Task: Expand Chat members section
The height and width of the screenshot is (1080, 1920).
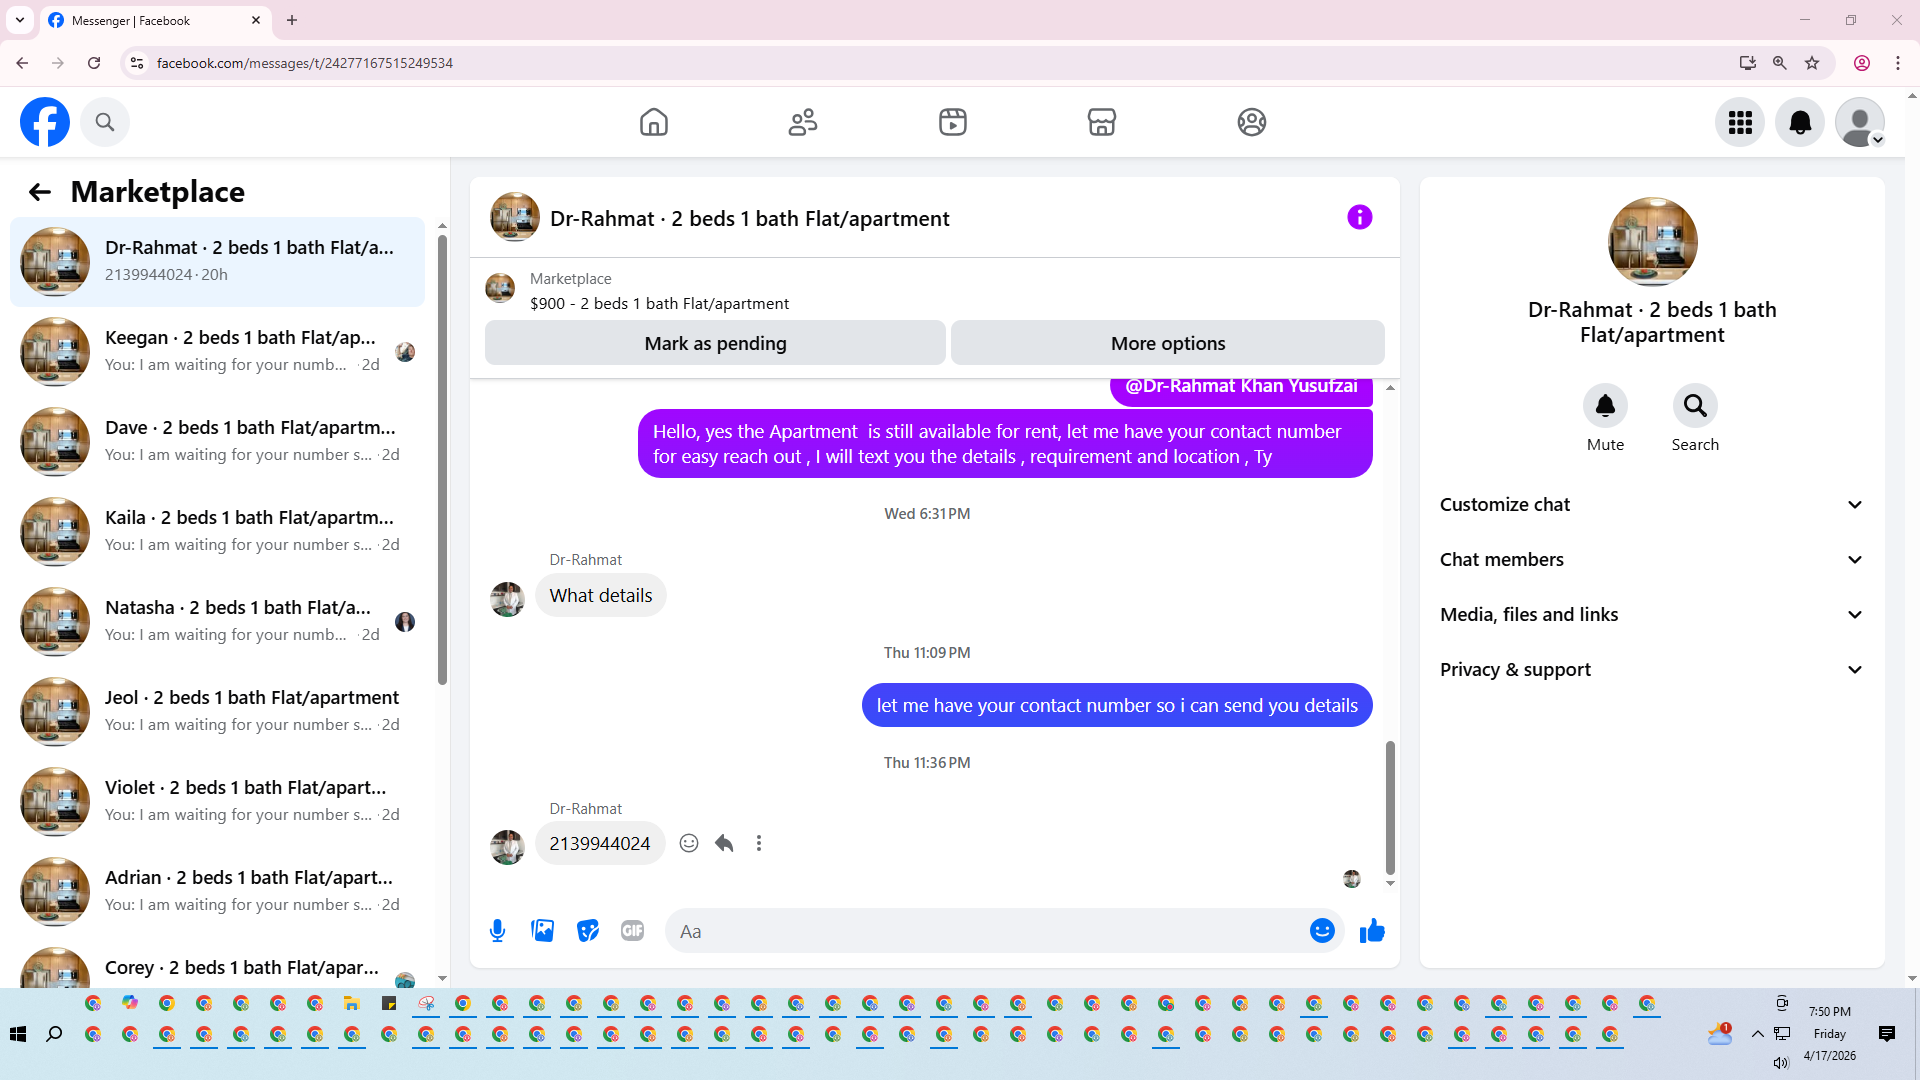Action: 1652,560
